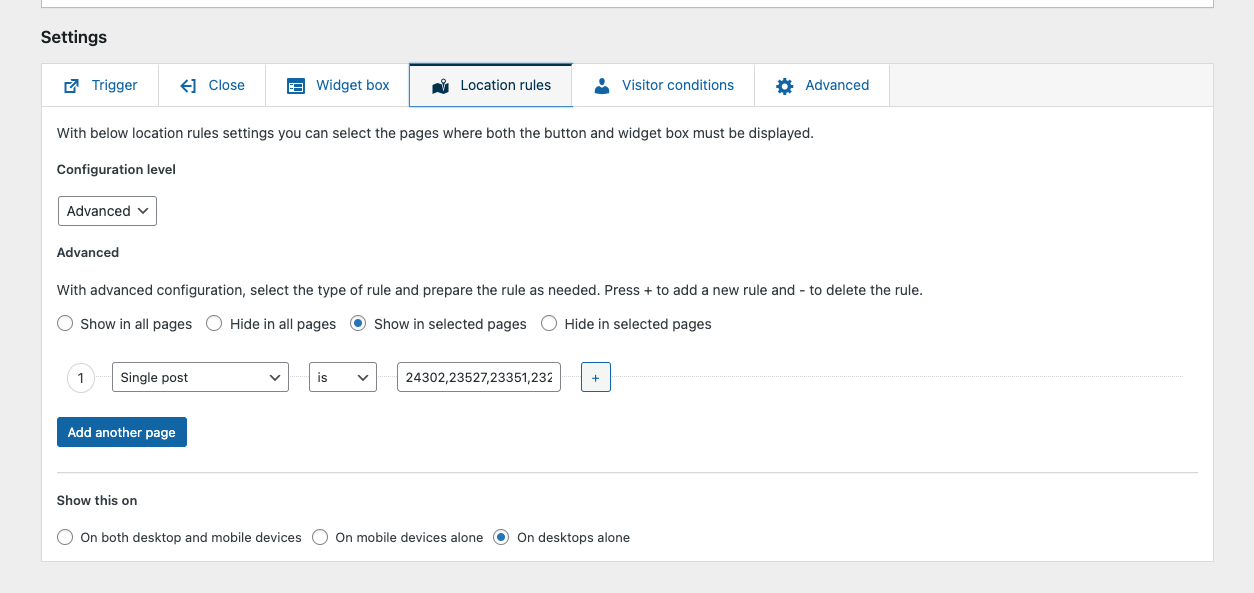Open the 'is' condition dropdown

tap(342, 378)
